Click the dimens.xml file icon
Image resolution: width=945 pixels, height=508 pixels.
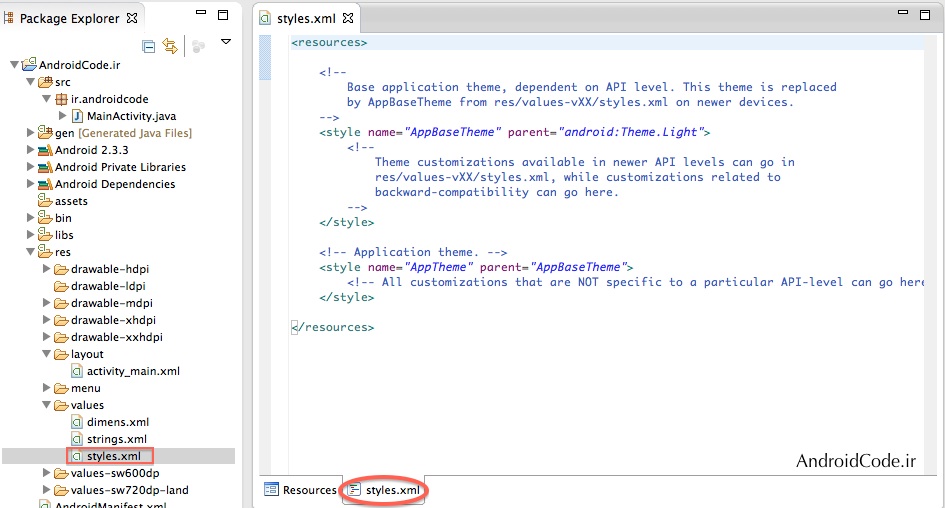point(77,422)
